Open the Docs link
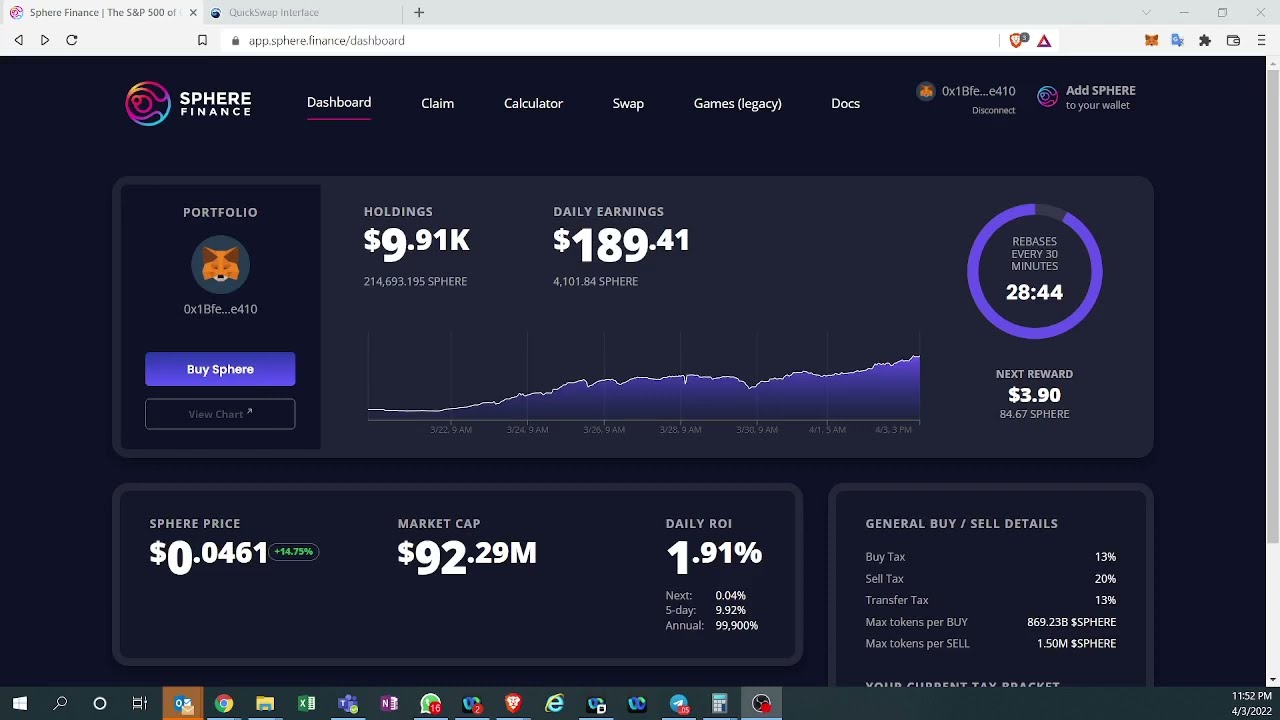 pos(845,103)
